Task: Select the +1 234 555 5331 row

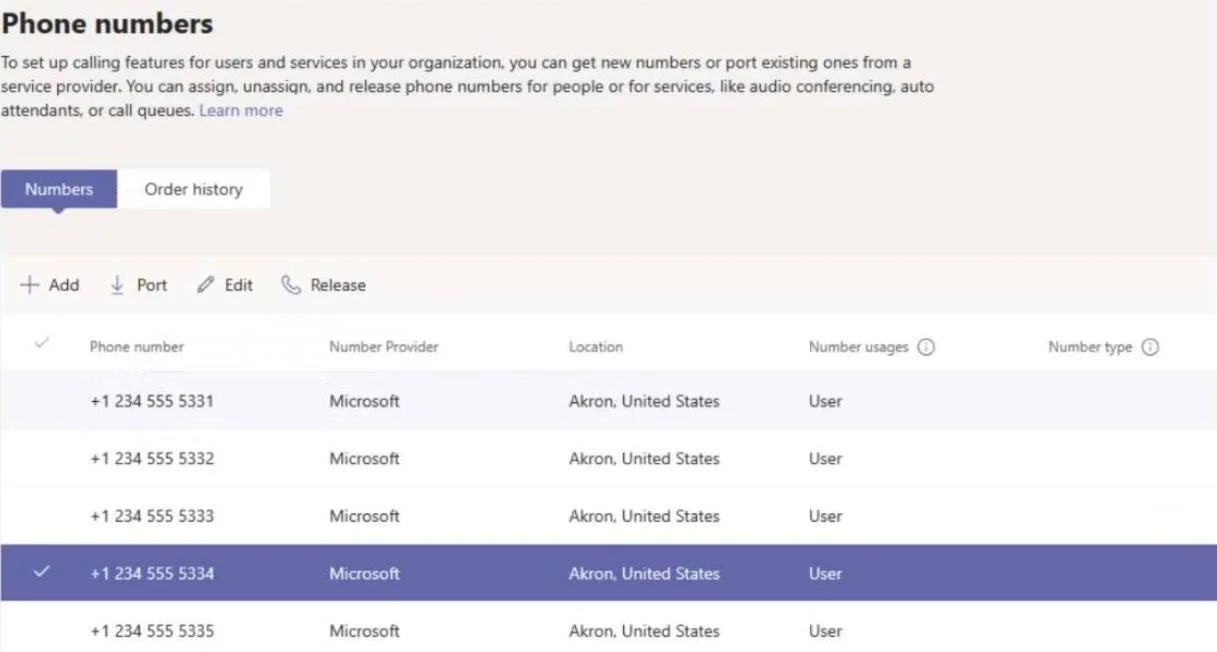Action: coord(608,401)
